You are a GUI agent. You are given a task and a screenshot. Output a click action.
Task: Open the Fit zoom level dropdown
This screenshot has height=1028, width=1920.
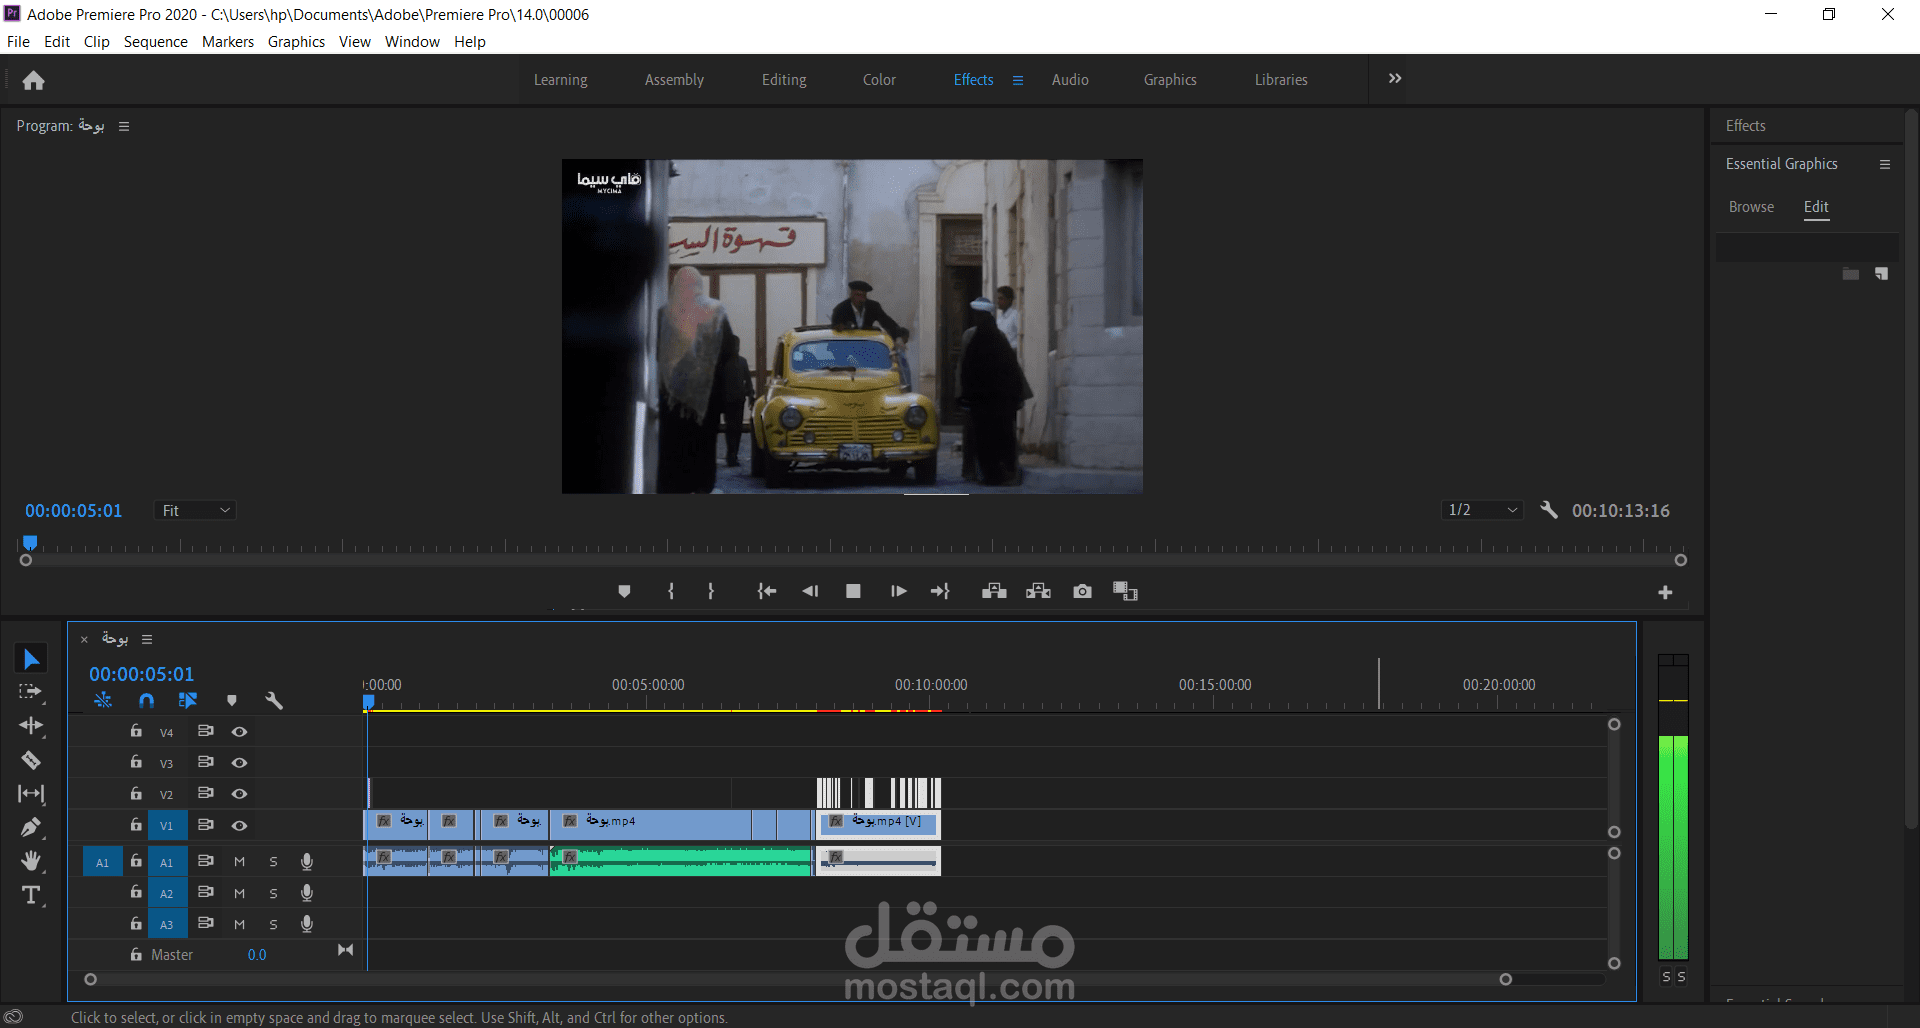(195, 510)
